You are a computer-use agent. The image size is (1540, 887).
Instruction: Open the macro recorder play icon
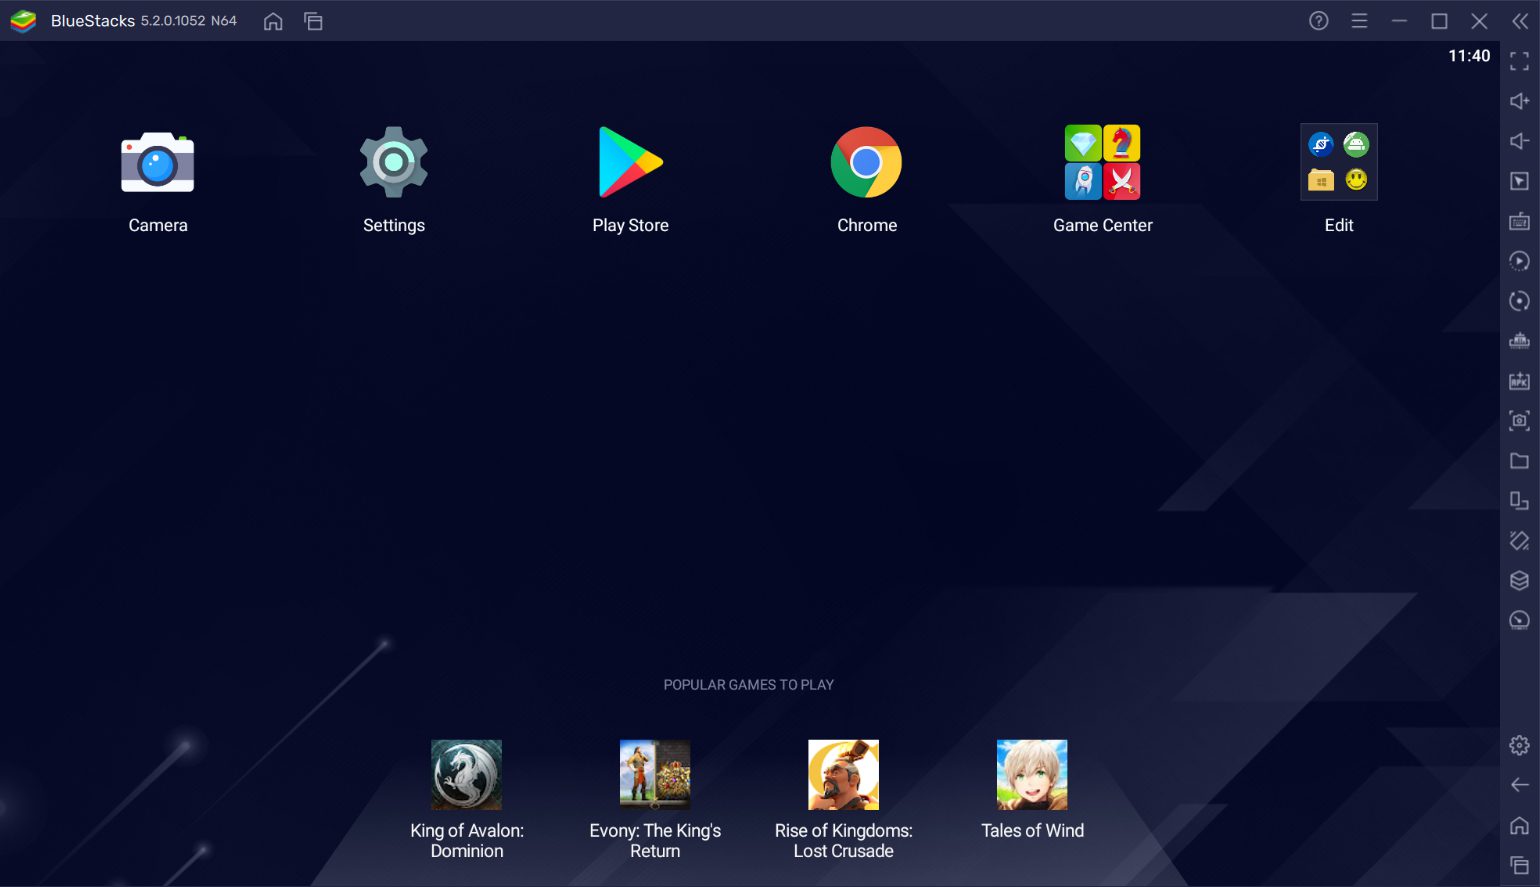pos(1519,261)
